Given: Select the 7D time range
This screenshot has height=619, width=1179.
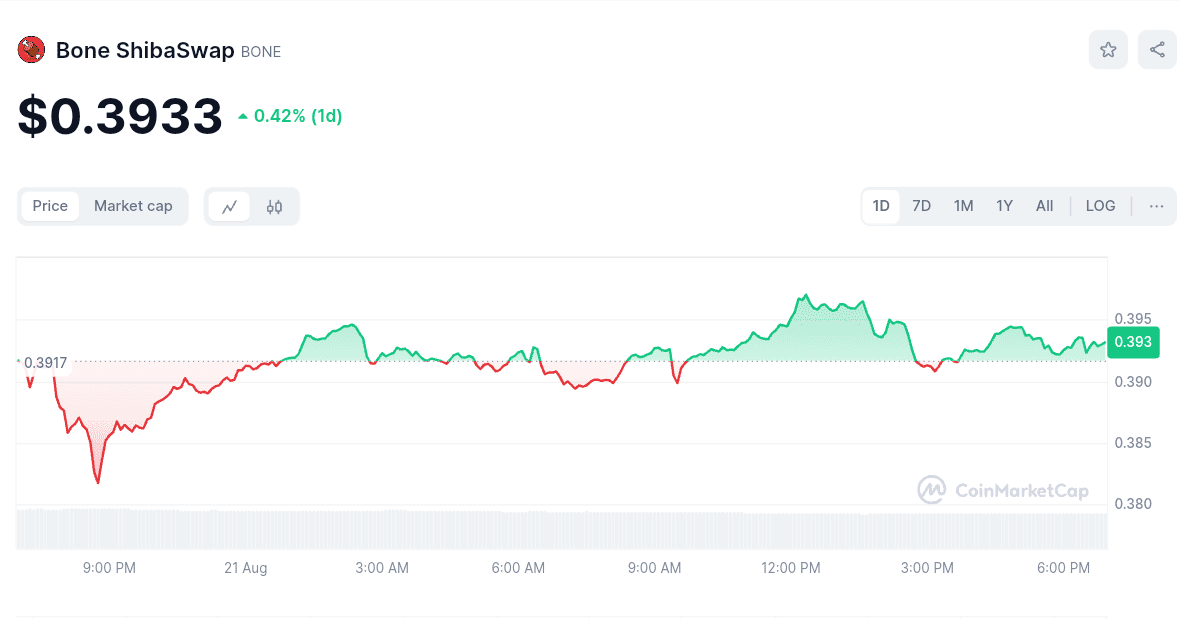Looking at the screenshot, I should click(x=921, y=206).
